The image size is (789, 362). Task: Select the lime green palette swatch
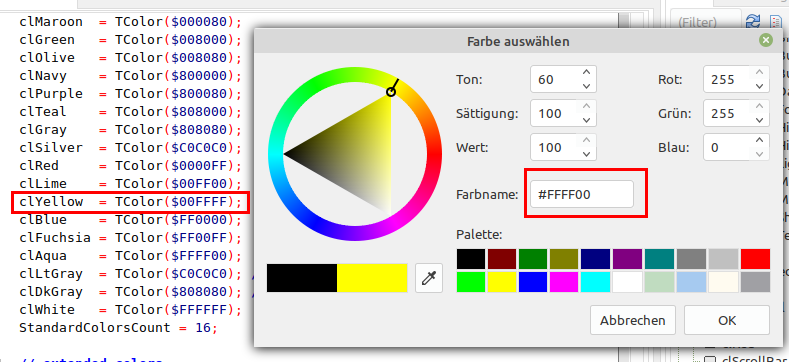tap(470, 282)
